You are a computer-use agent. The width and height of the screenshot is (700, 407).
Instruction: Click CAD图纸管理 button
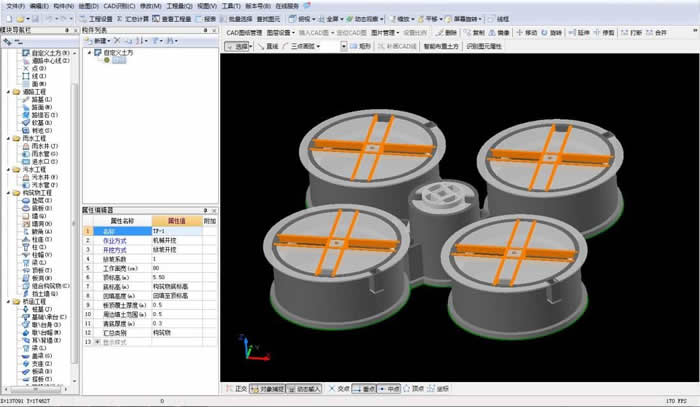(244, 33)
